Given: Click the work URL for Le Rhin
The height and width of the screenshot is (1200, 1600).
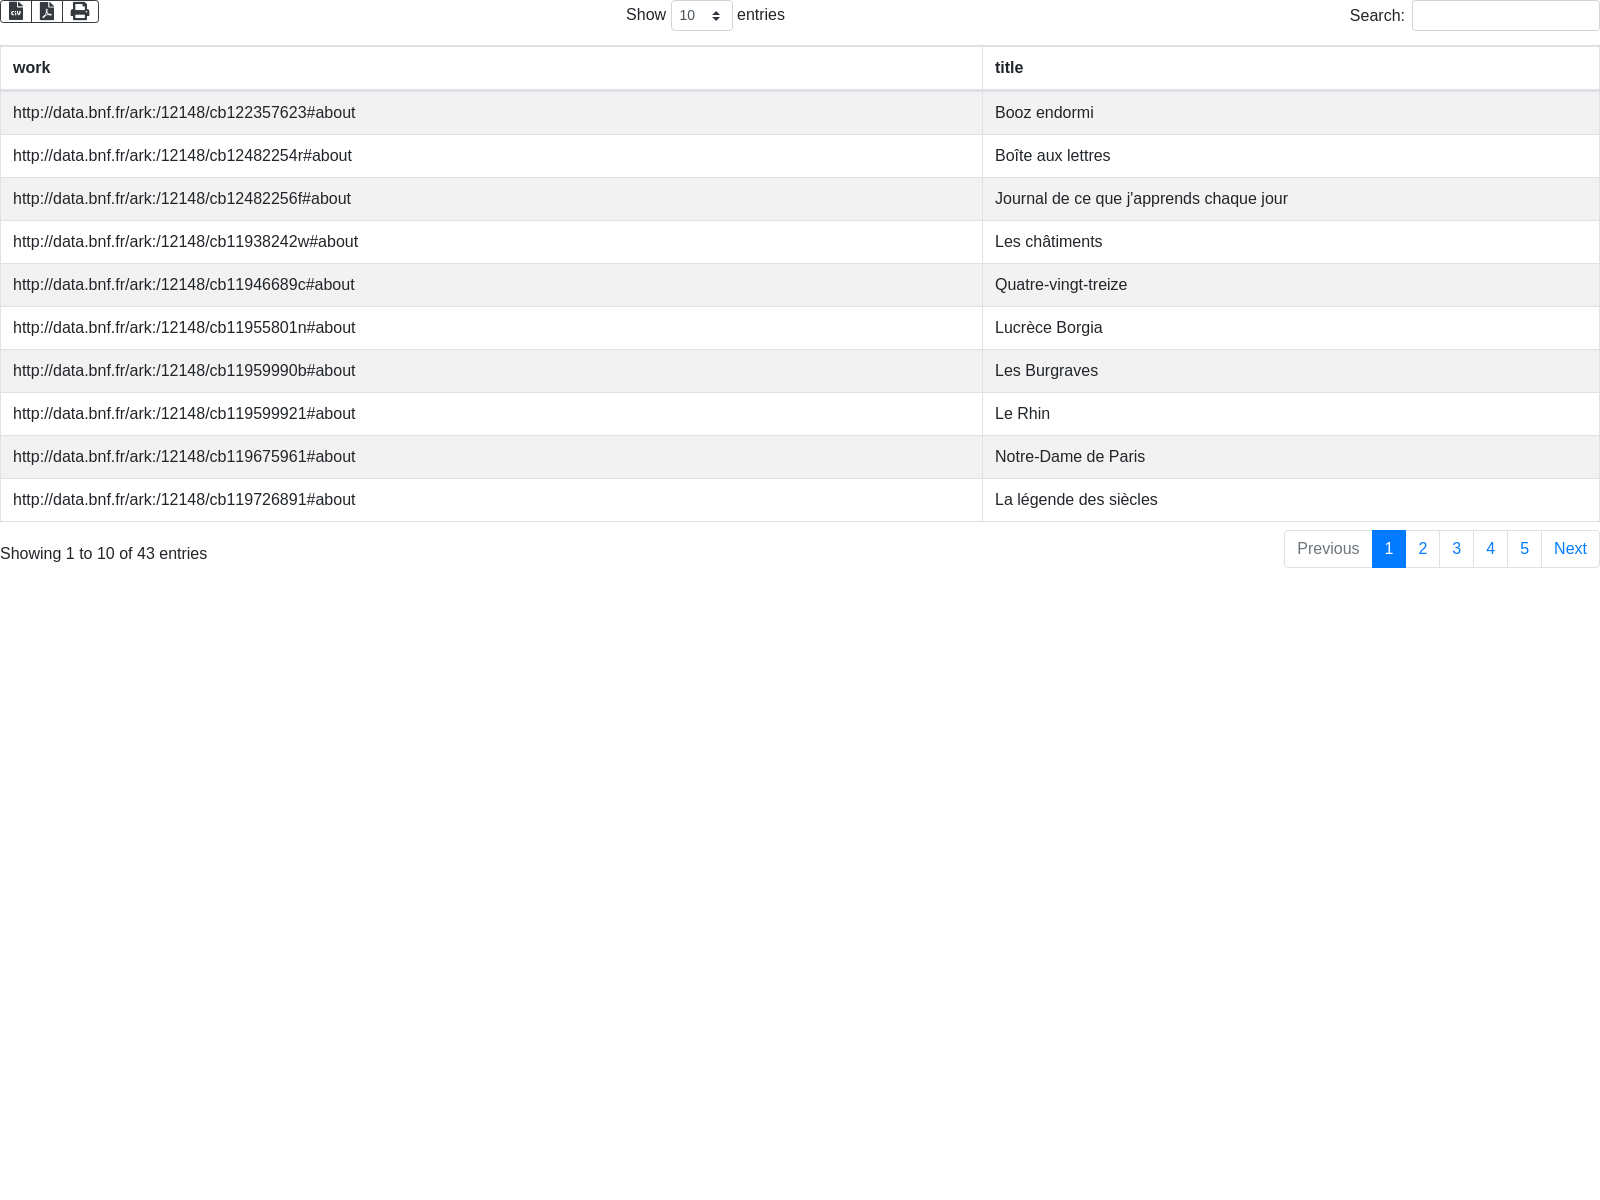Looking at the screenshot, I should click(x=184, y=414).
